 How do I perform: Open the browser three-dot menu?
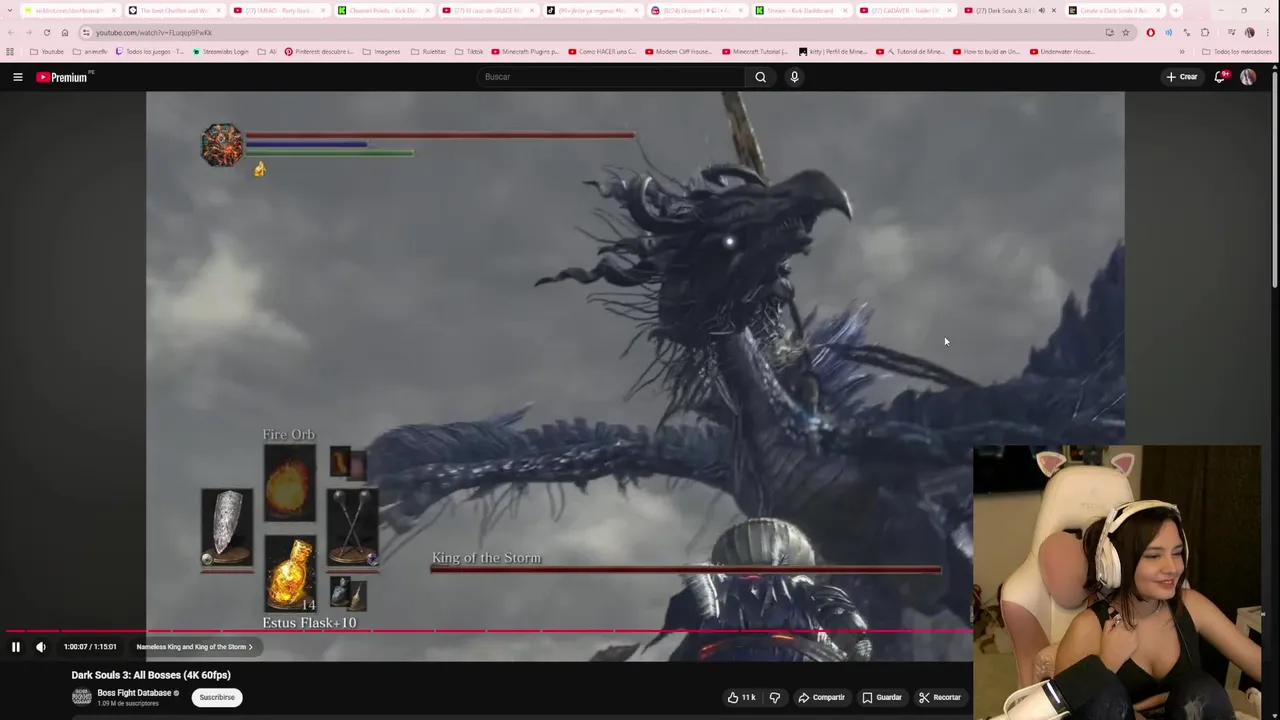1267,32
